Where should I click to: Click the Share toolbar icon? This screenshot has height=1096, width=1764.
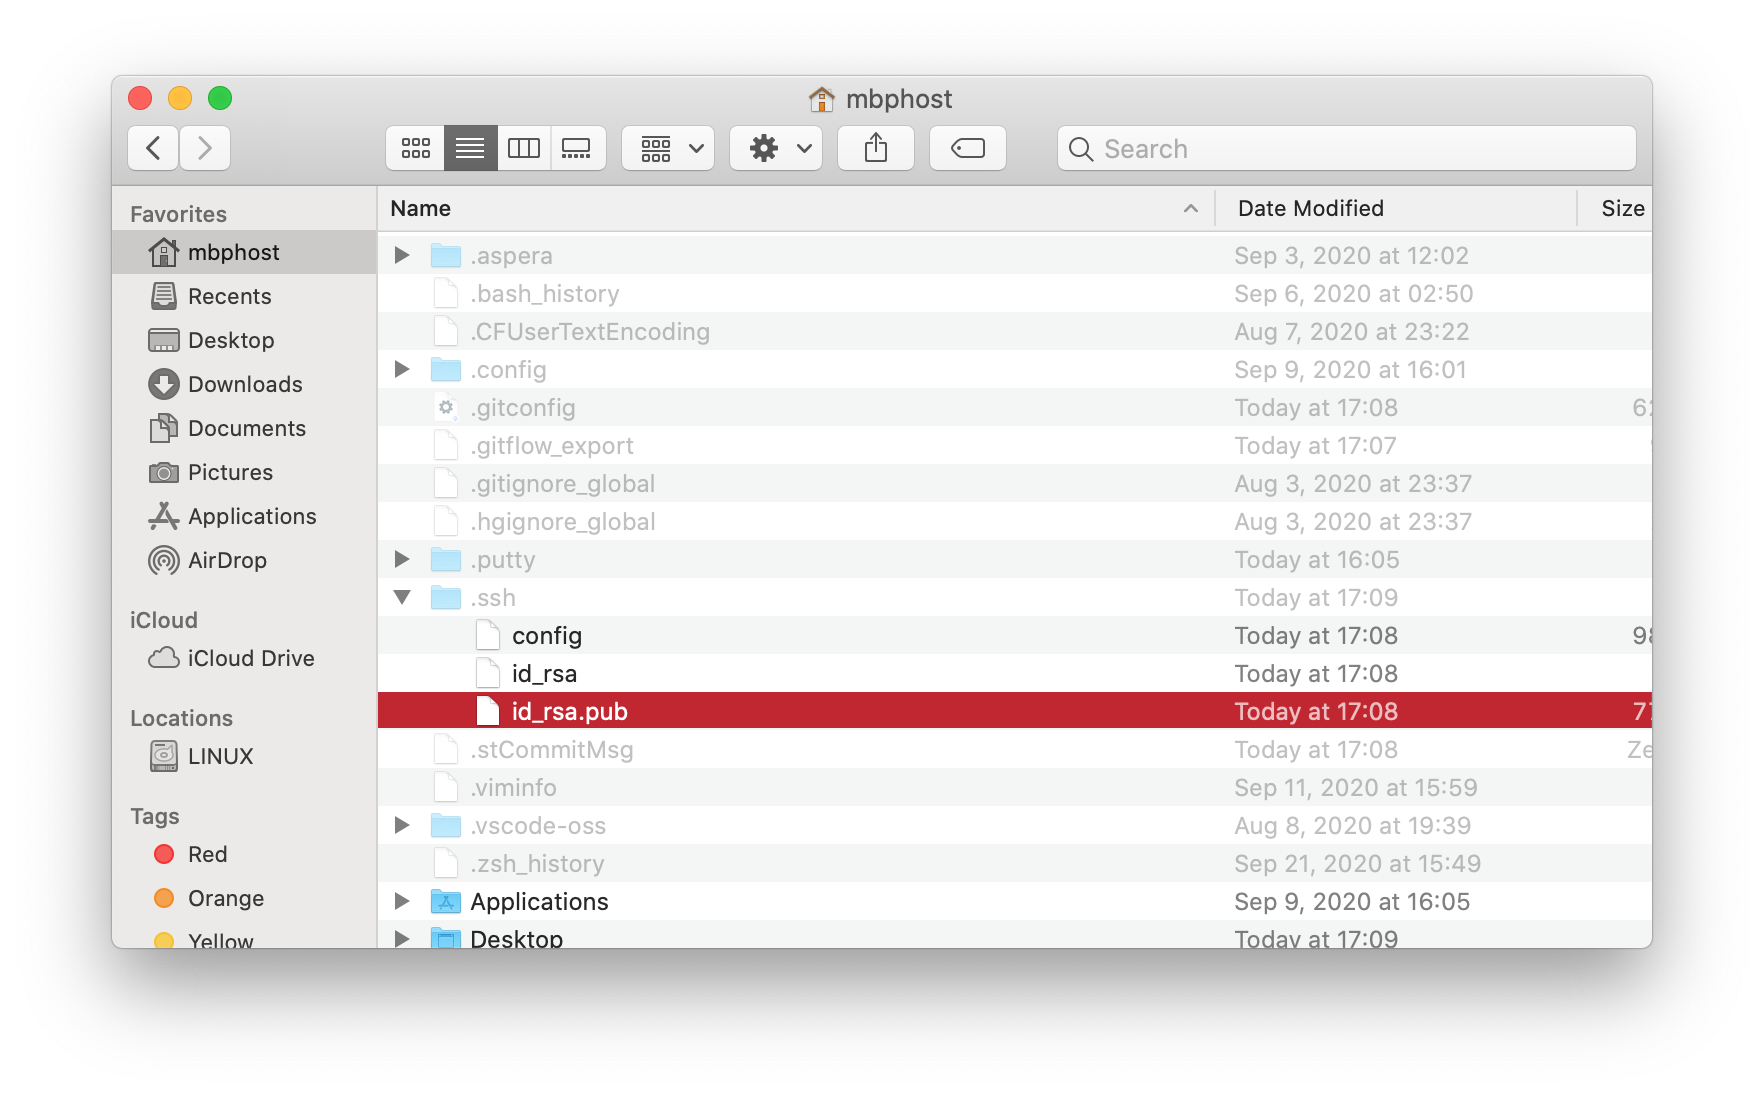click(x=875, y=149)
